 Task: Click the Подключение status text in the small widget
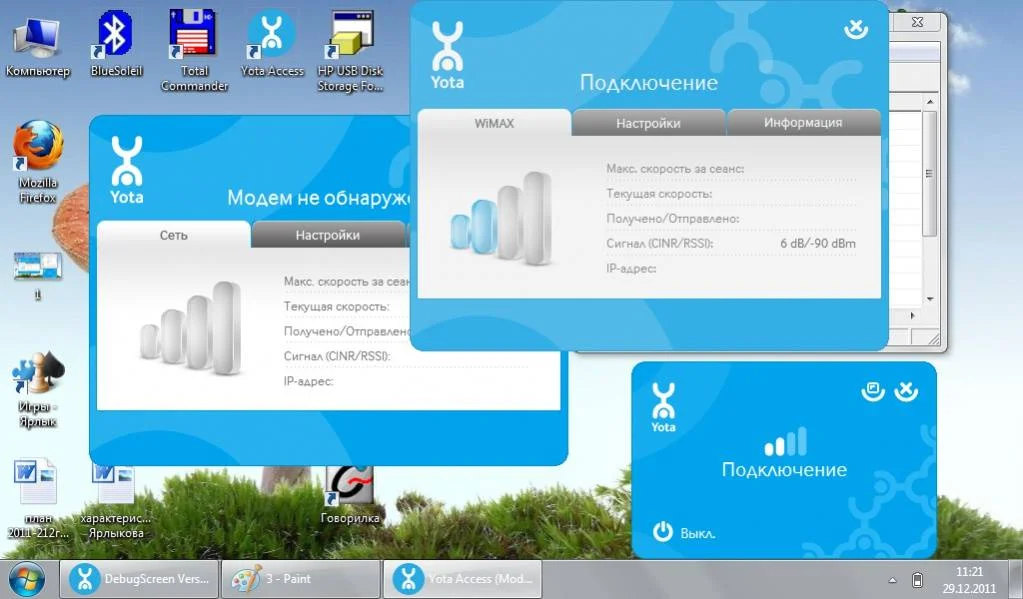pyautogui.click(x=784, y=470)
